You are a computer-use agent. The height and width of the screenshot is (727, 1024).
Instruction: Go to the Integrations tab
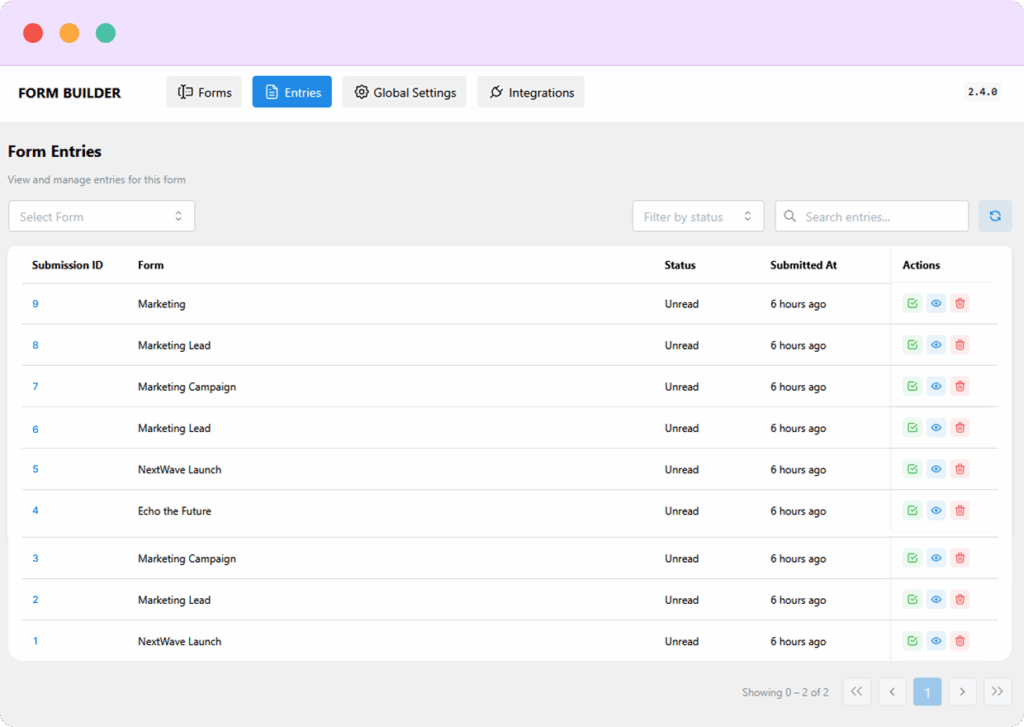coord(530,91)
